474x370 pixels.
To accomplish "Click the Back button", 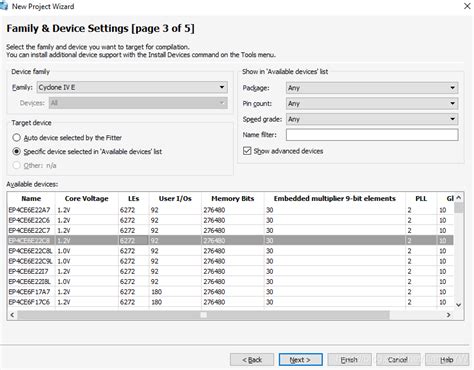I will [252, 360].
